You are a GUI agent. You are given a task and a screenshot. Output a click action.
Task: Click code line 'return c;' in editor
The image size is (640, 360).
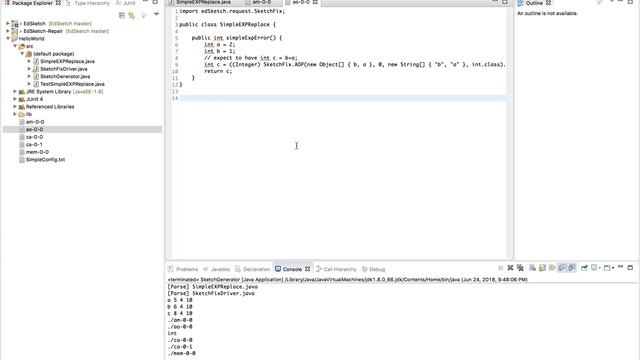tap(218, 71)
